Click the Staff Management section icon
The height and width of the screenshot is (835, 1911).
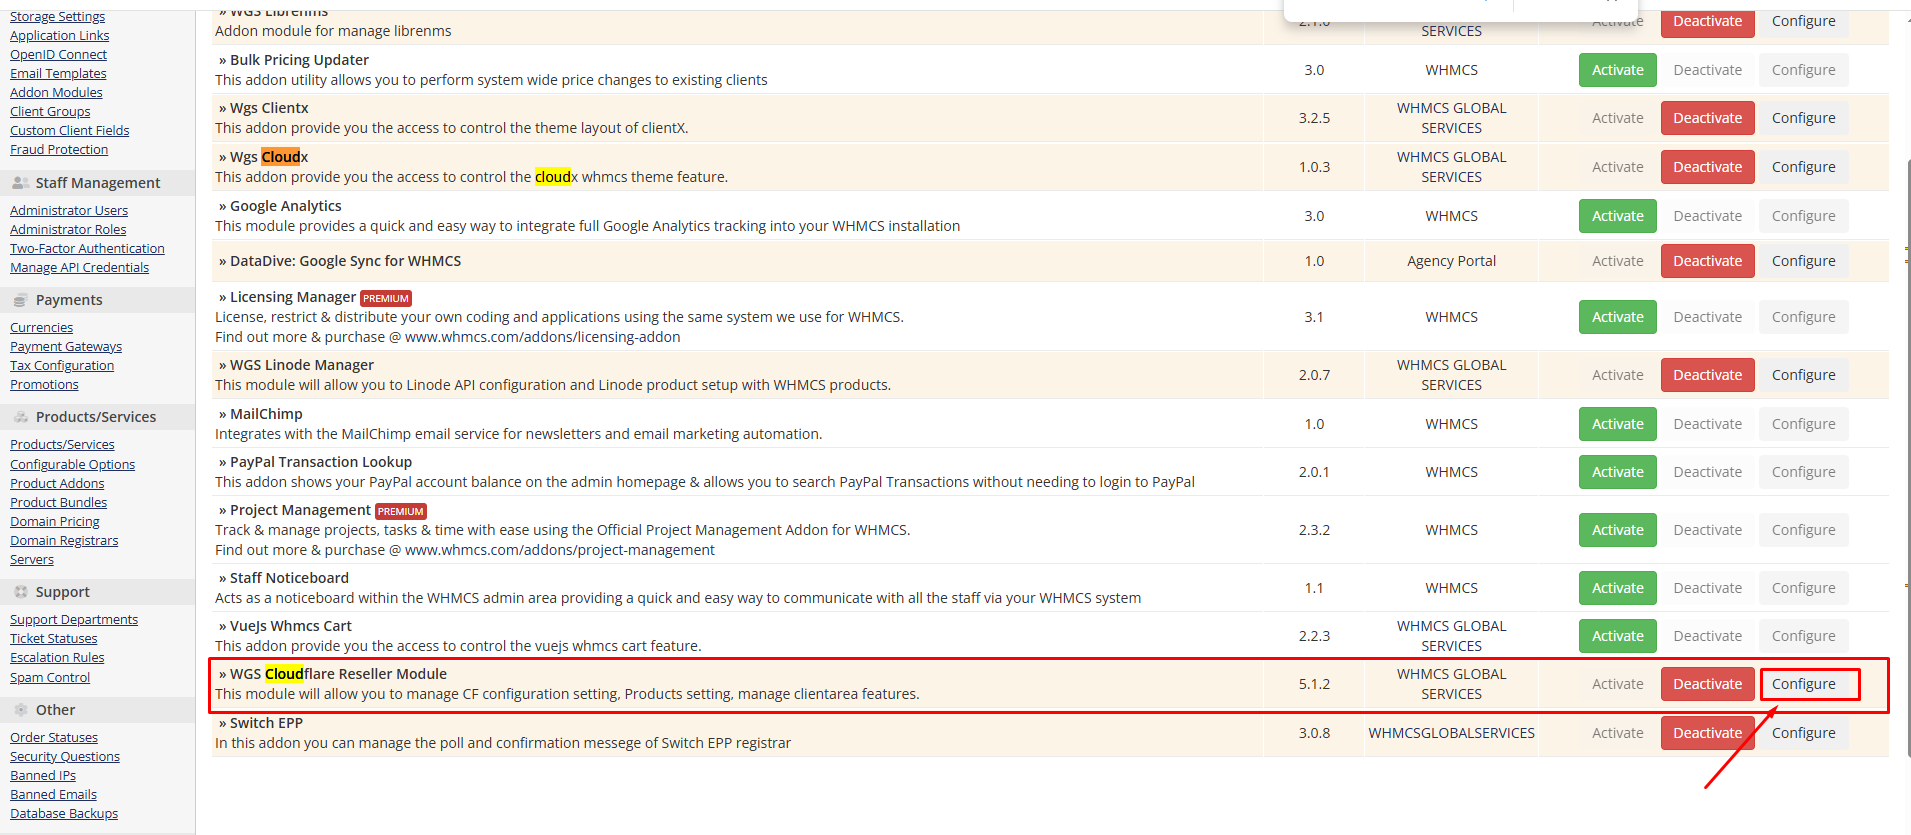tap(20, 183)
